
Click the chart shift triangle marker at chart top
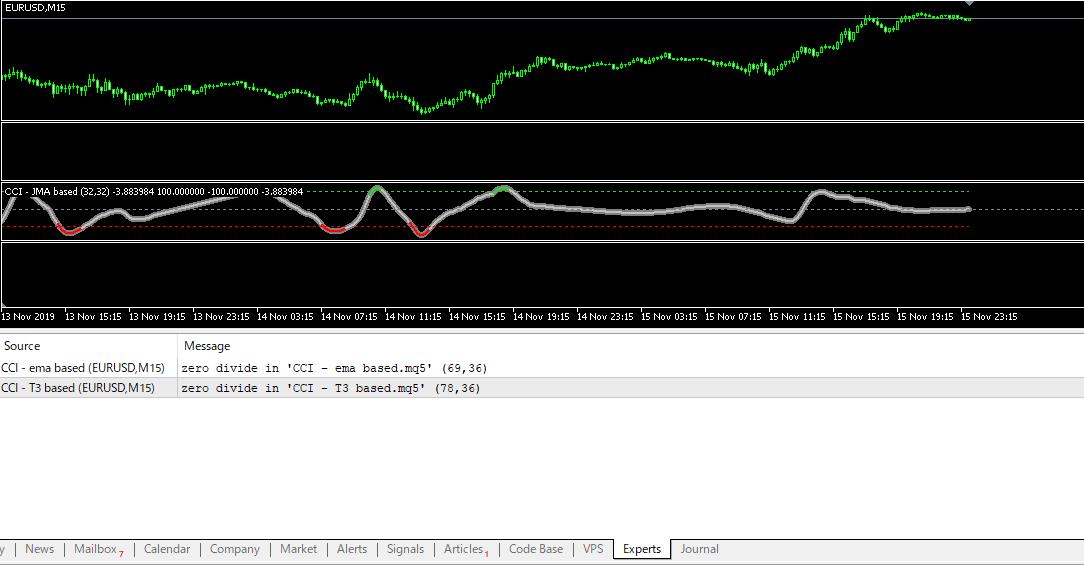tap(969, 3)
